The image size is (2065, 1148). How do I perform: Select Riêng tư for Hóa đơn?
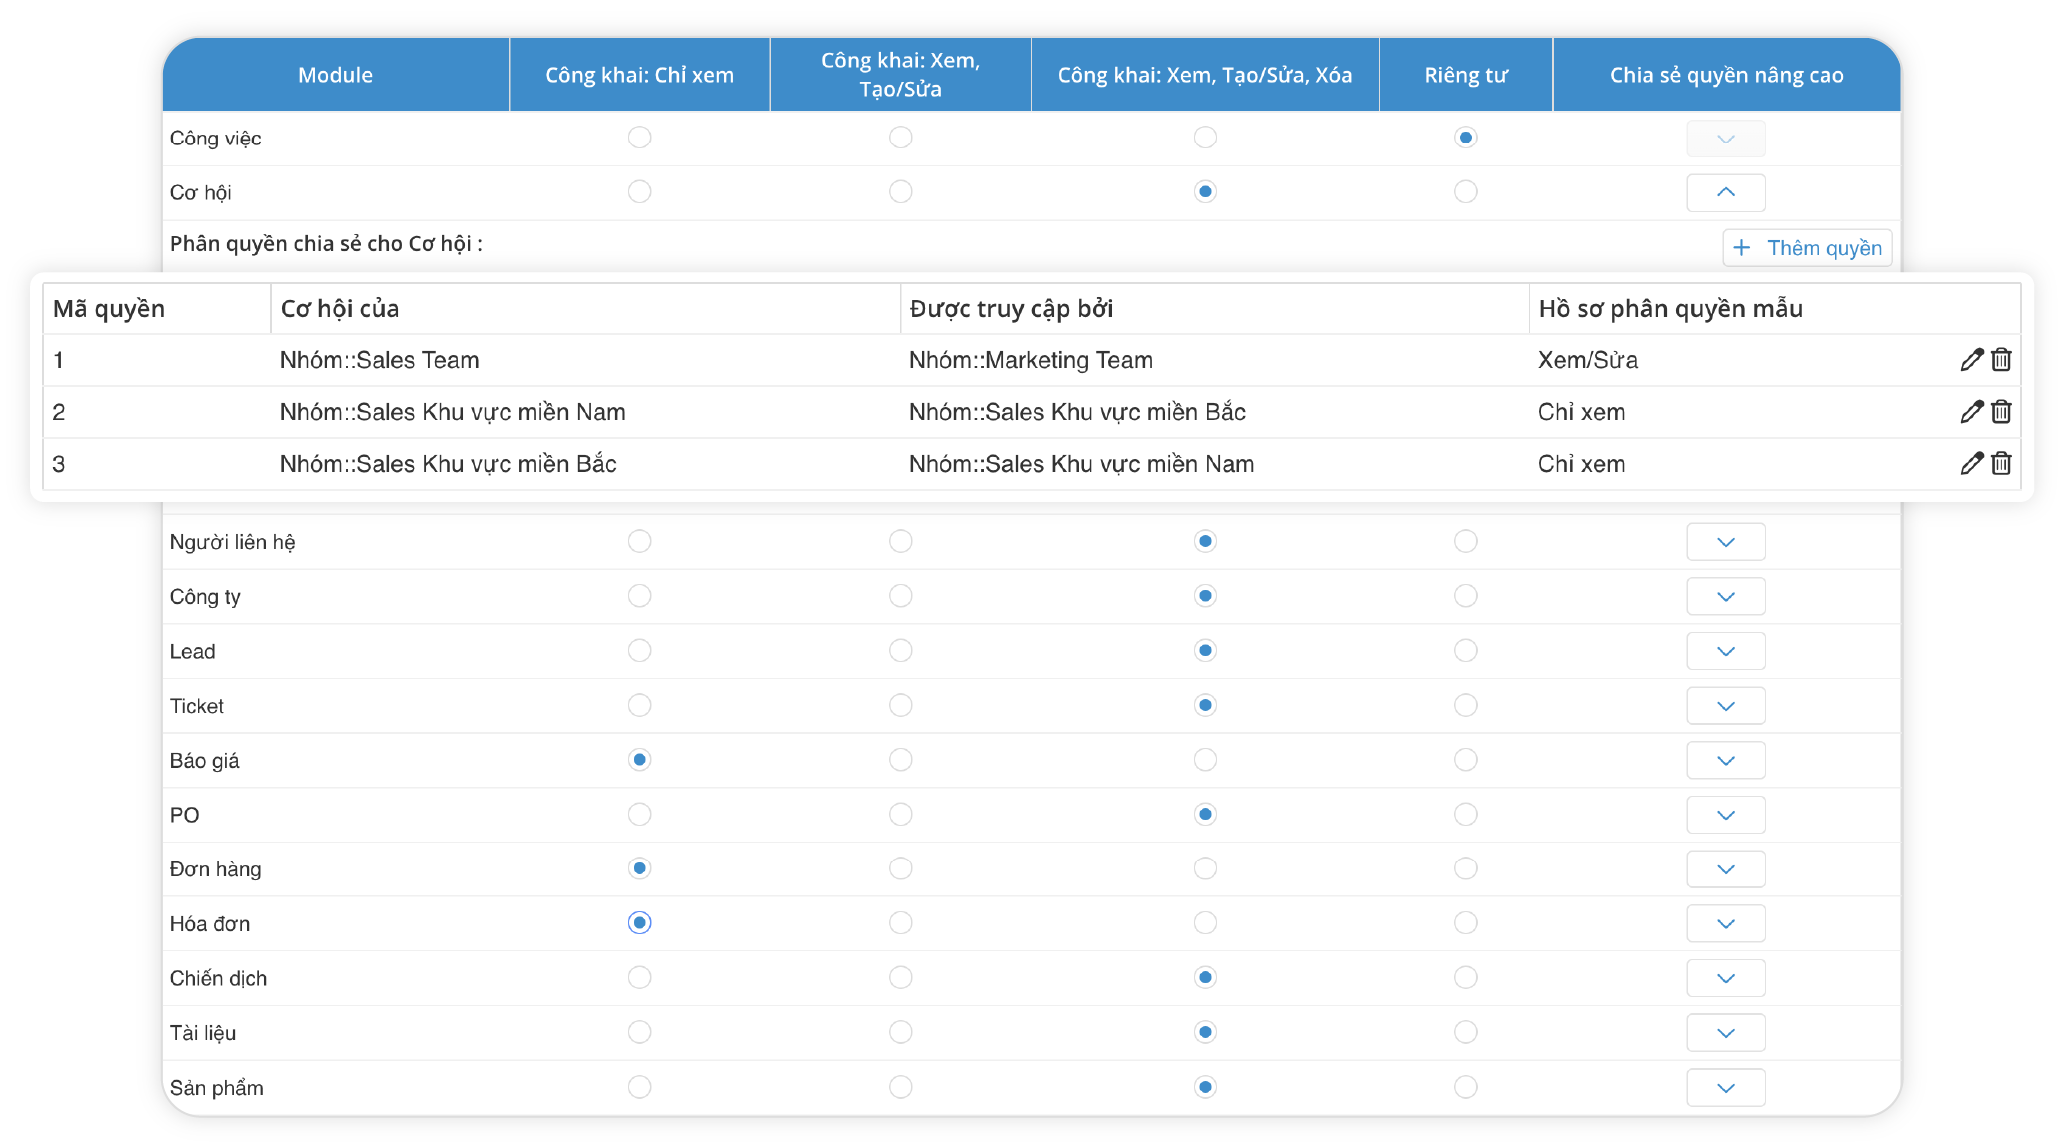(x=1465, y=923)
